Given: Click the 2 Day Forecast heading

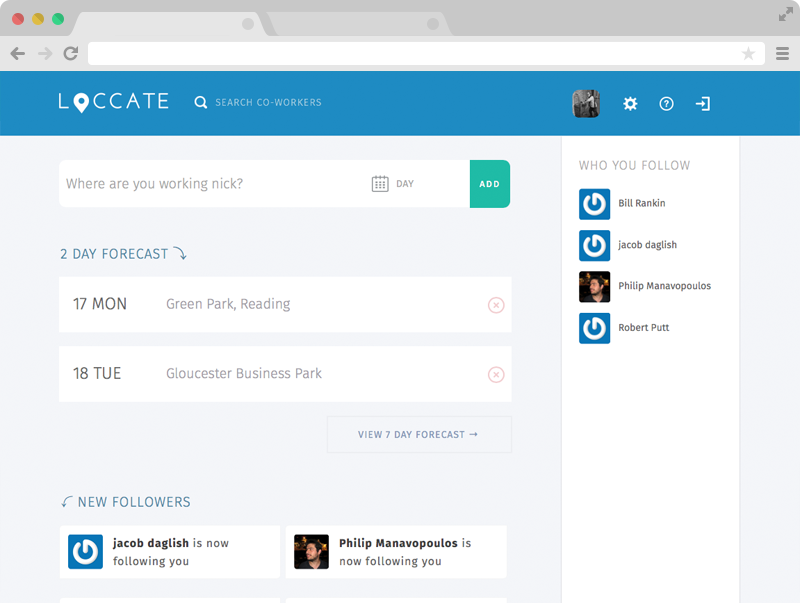Looking at the screenshot, I should tap(123, 254).
